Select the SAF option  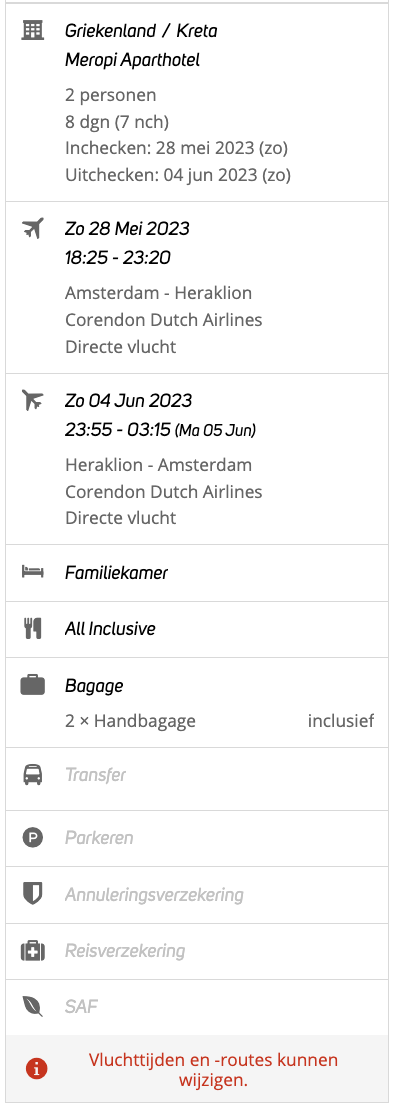[199, 1007]
